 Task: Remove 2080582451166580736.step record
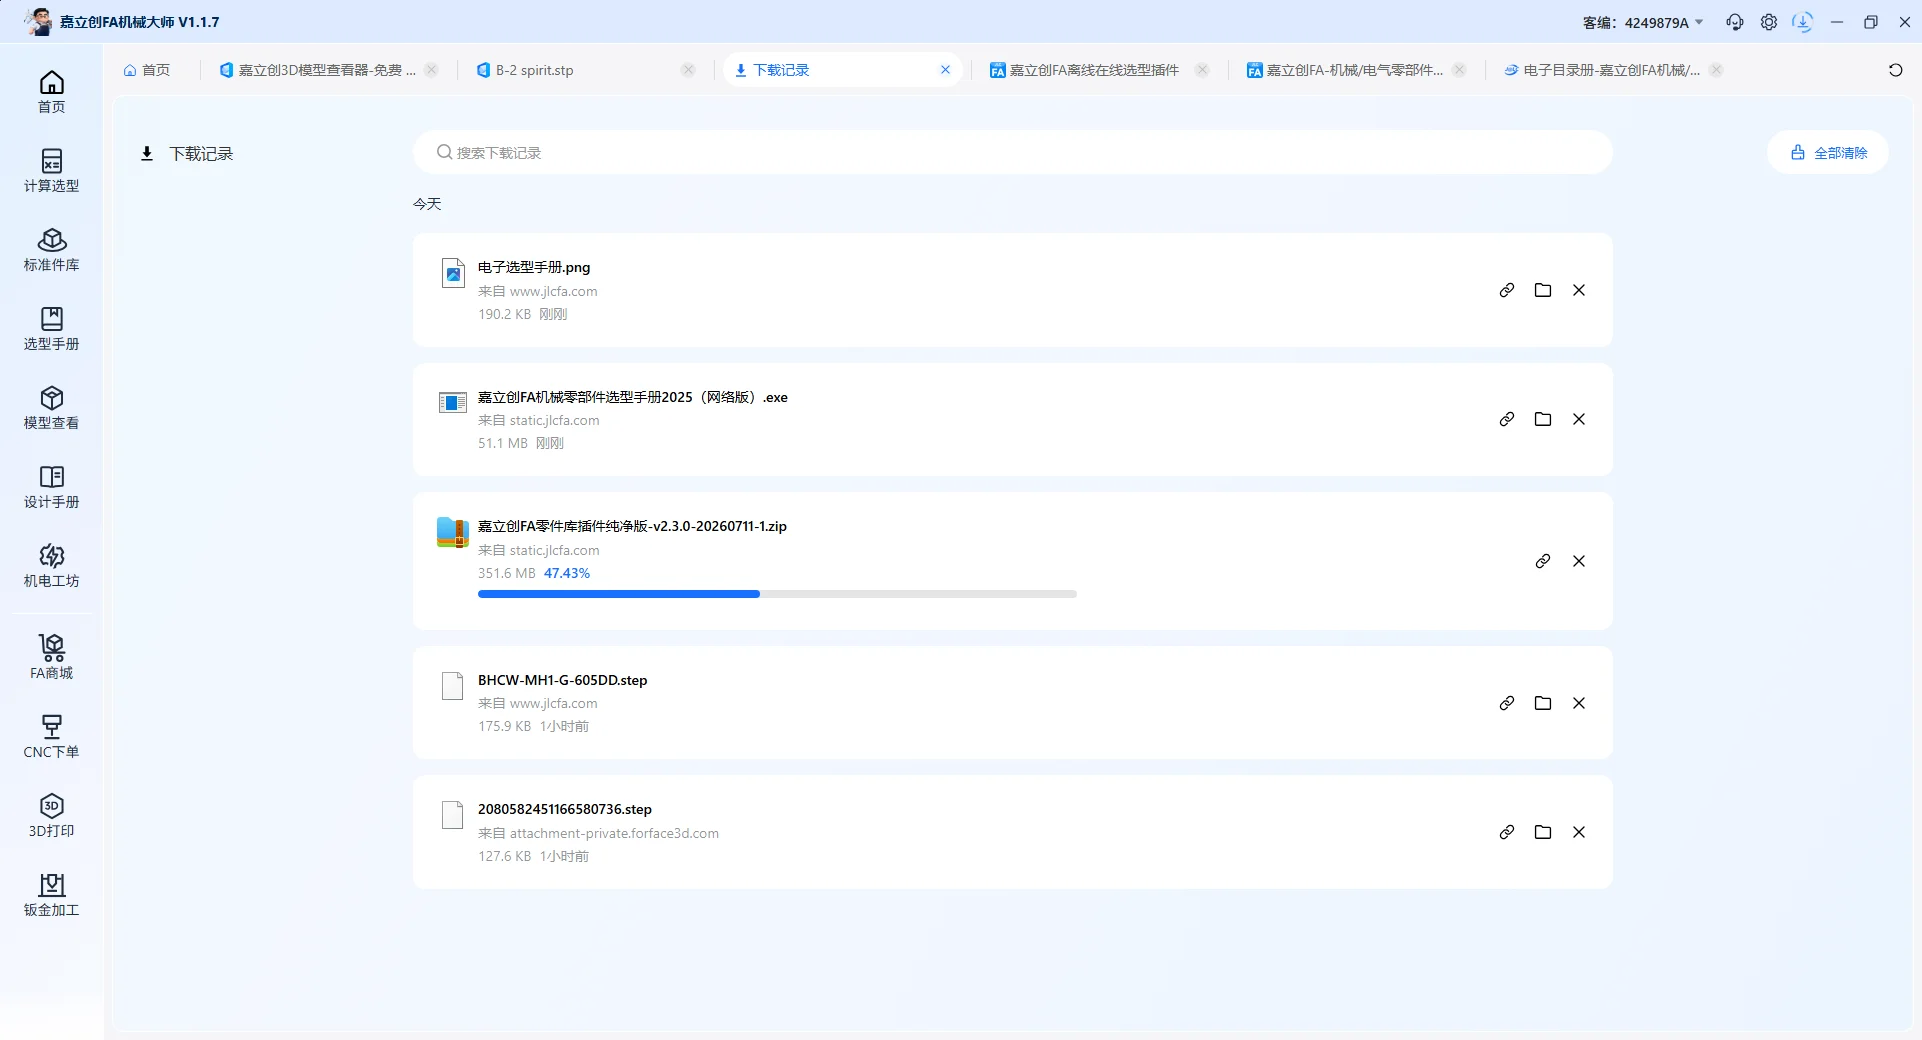(1579, 832)
